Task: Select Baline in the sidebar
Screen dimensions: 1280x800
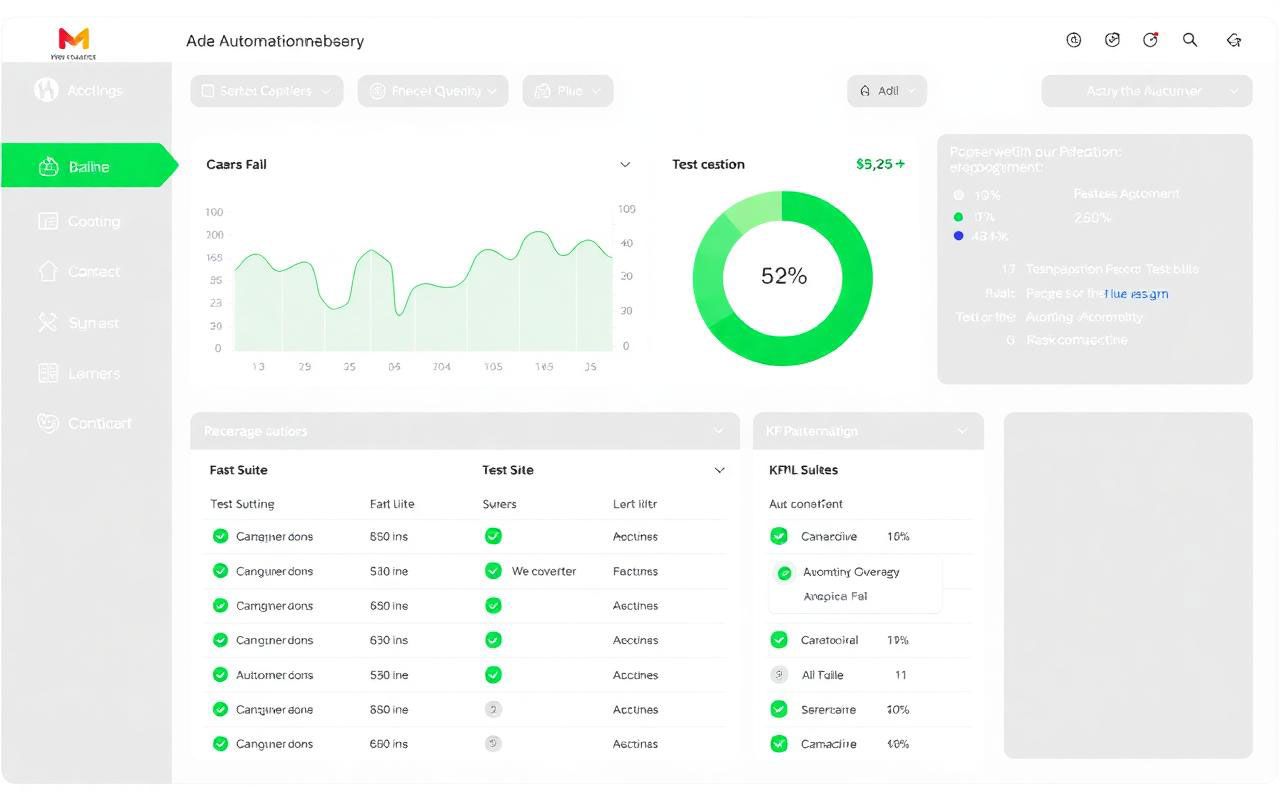Action: (x=88, y=166)
